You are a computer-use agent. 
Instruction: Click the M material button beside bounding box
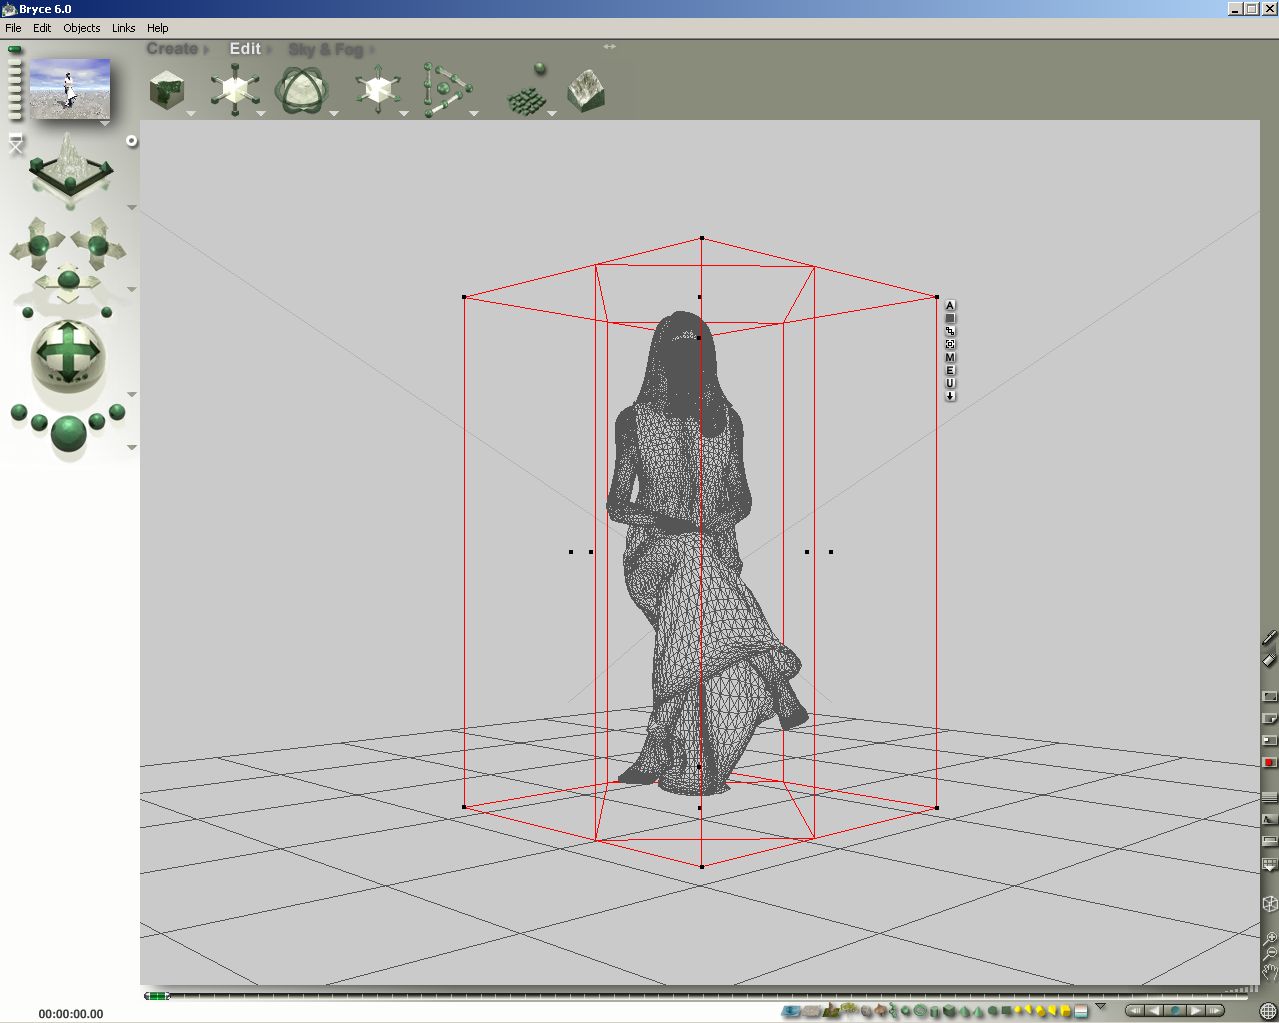tap(950, 357)
